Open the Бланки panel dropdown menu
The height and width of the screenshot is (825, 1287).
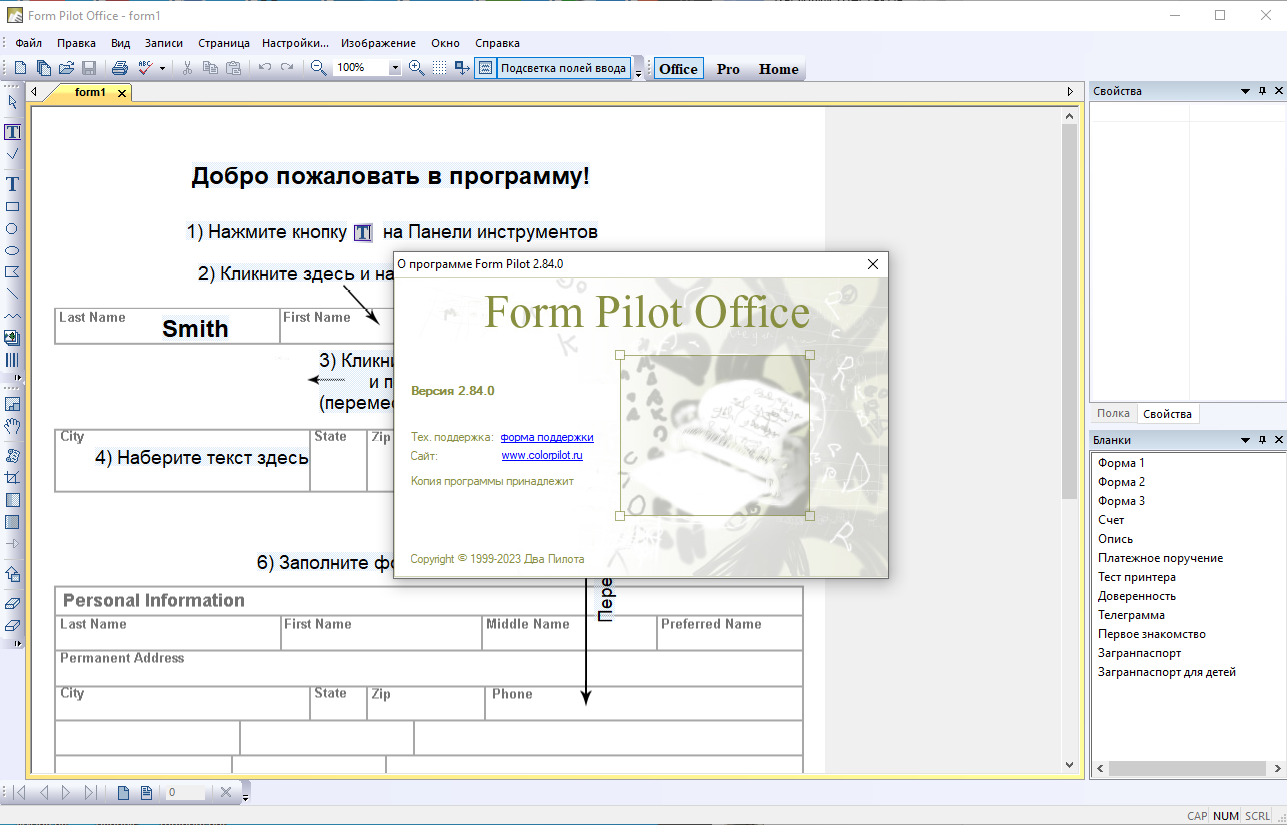(x=1246, y=440)
